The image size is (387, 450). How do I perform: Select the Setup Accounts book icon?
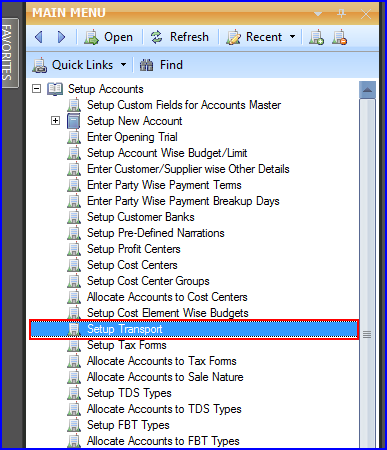click(55, 89)
